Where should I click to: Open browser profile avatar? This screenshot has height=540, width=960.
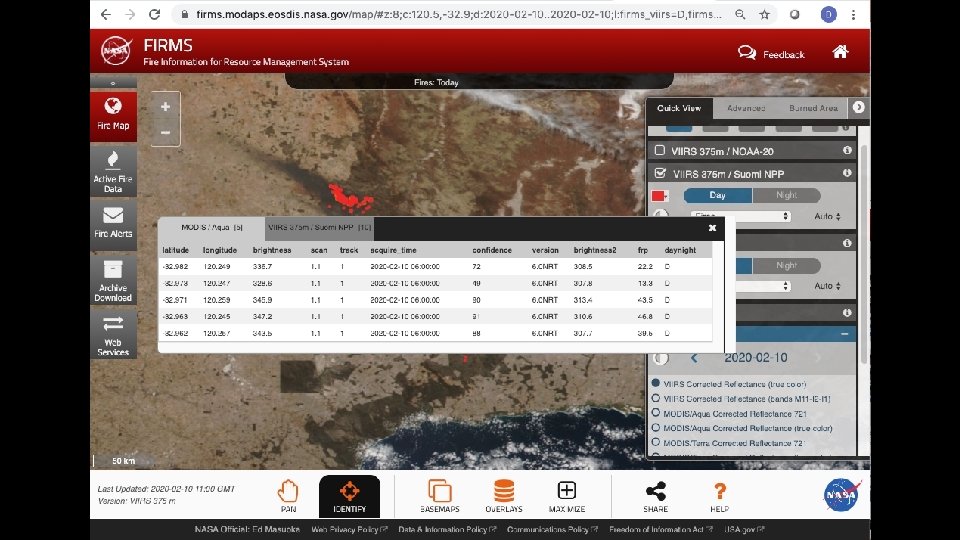click(828, 14)
